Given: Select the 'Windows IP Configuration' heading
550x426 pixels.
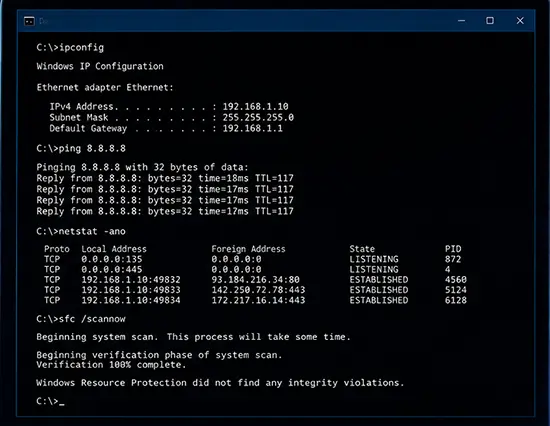Looking at the screenshot, I should [100, 66].
